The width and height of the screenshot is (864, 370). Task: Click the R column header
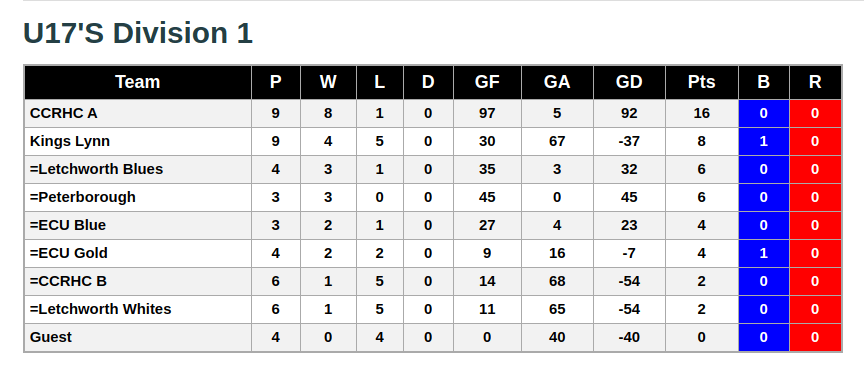point(815,82)
